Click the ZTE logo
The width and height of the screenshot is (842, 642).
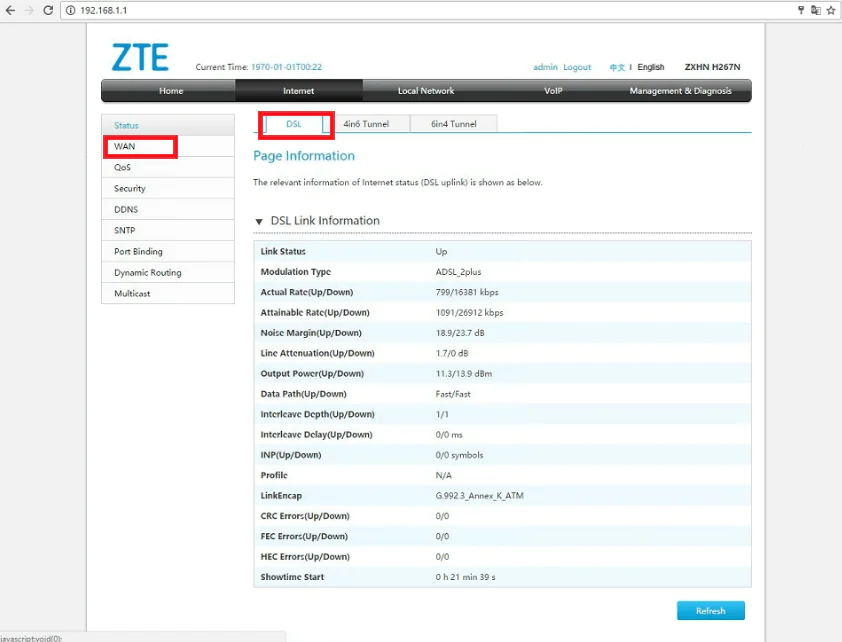point(140,57)
